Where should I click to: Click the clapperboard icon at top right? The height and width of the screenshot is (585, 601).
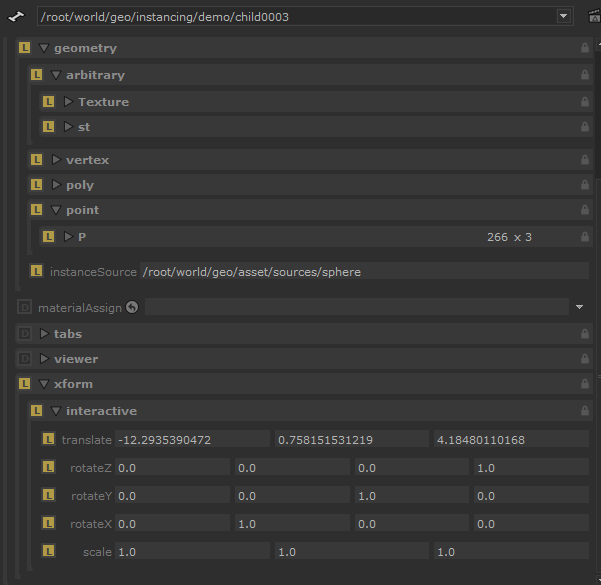coord(595,16)
